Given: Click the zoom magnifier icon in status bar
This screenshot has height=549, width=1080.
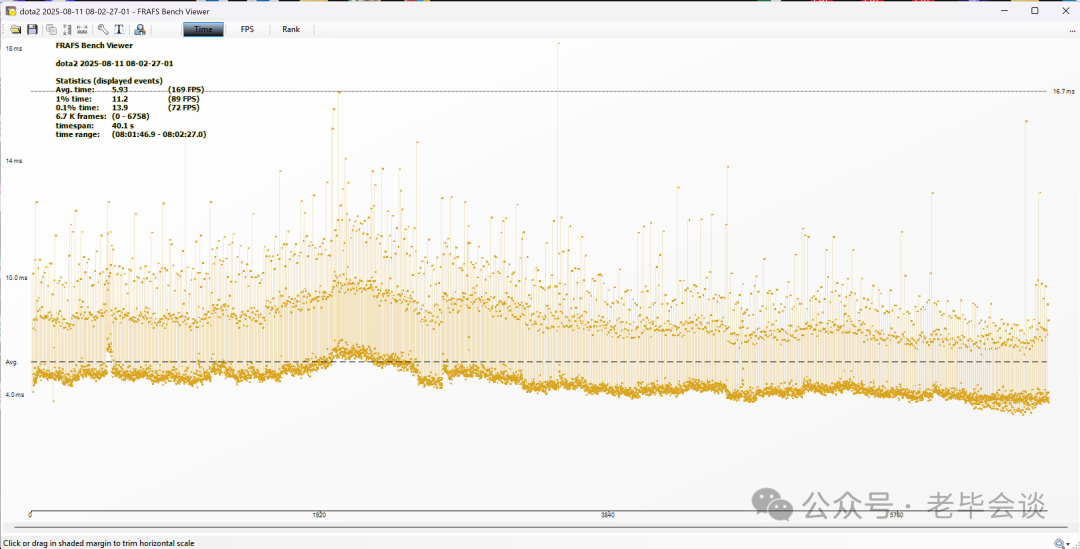Looking at the screenshot, I should pyautogui.click(x=1059, y=543).
